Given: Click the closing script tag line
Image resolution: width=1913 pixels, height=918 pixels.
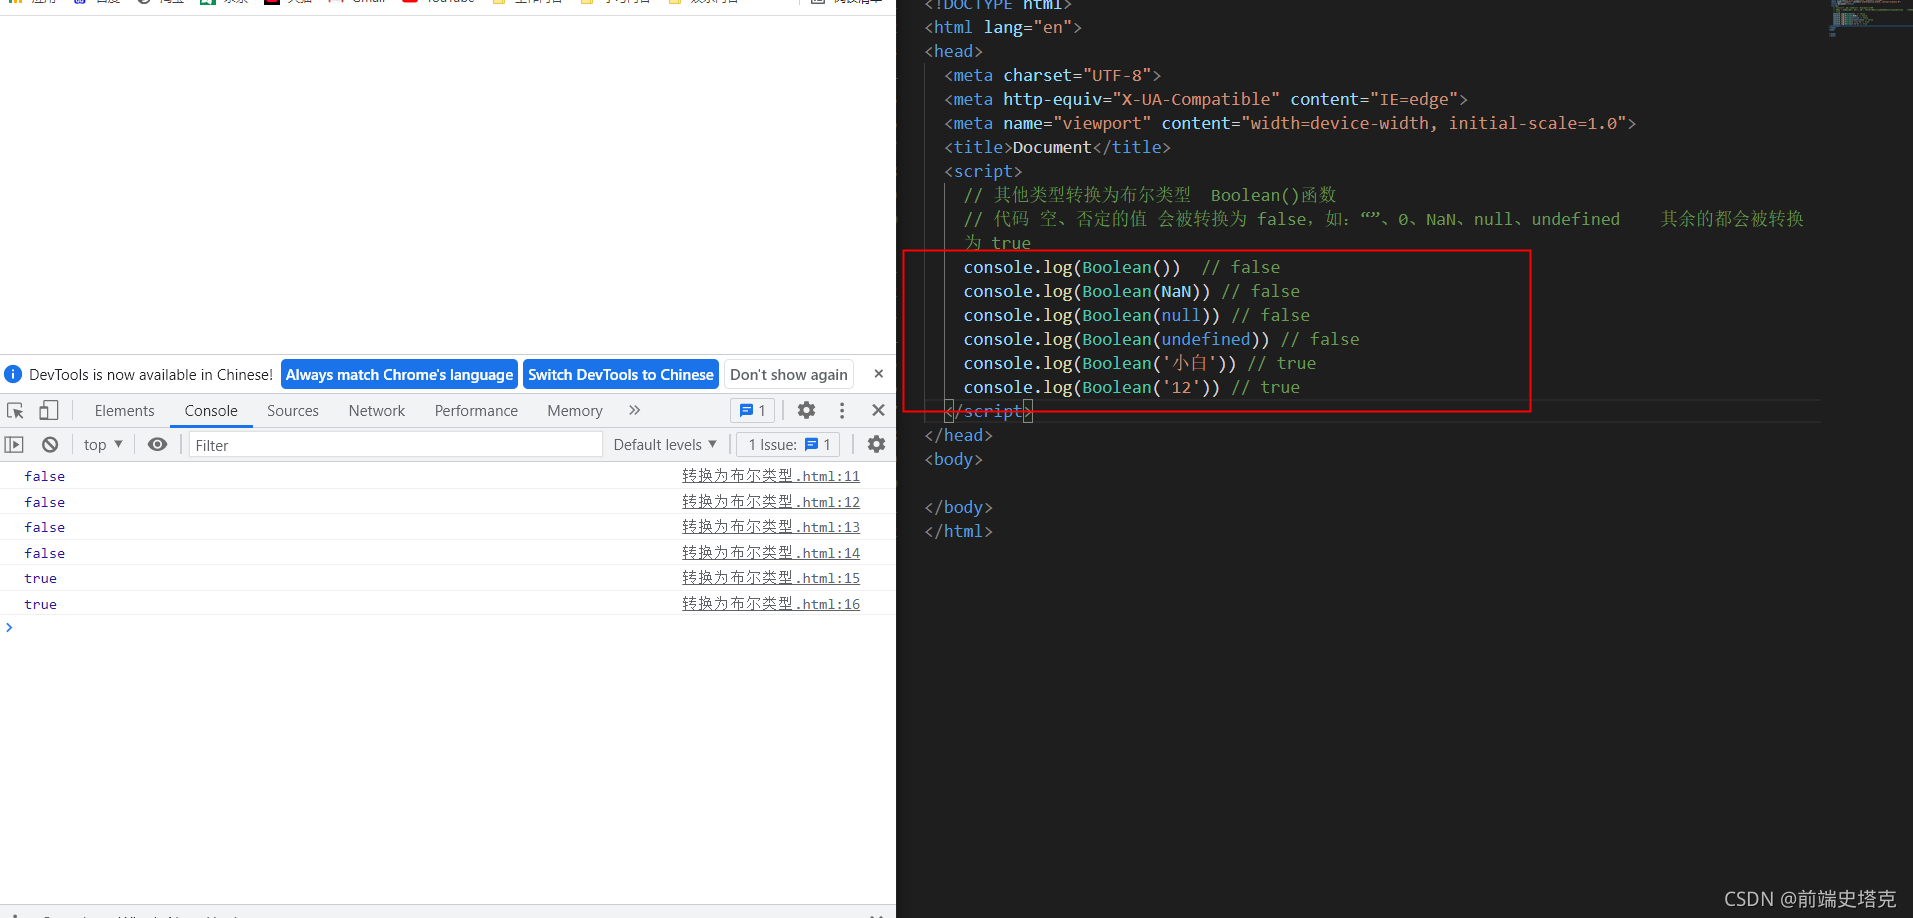Looking at the screenshot, I should click(988, 411).
